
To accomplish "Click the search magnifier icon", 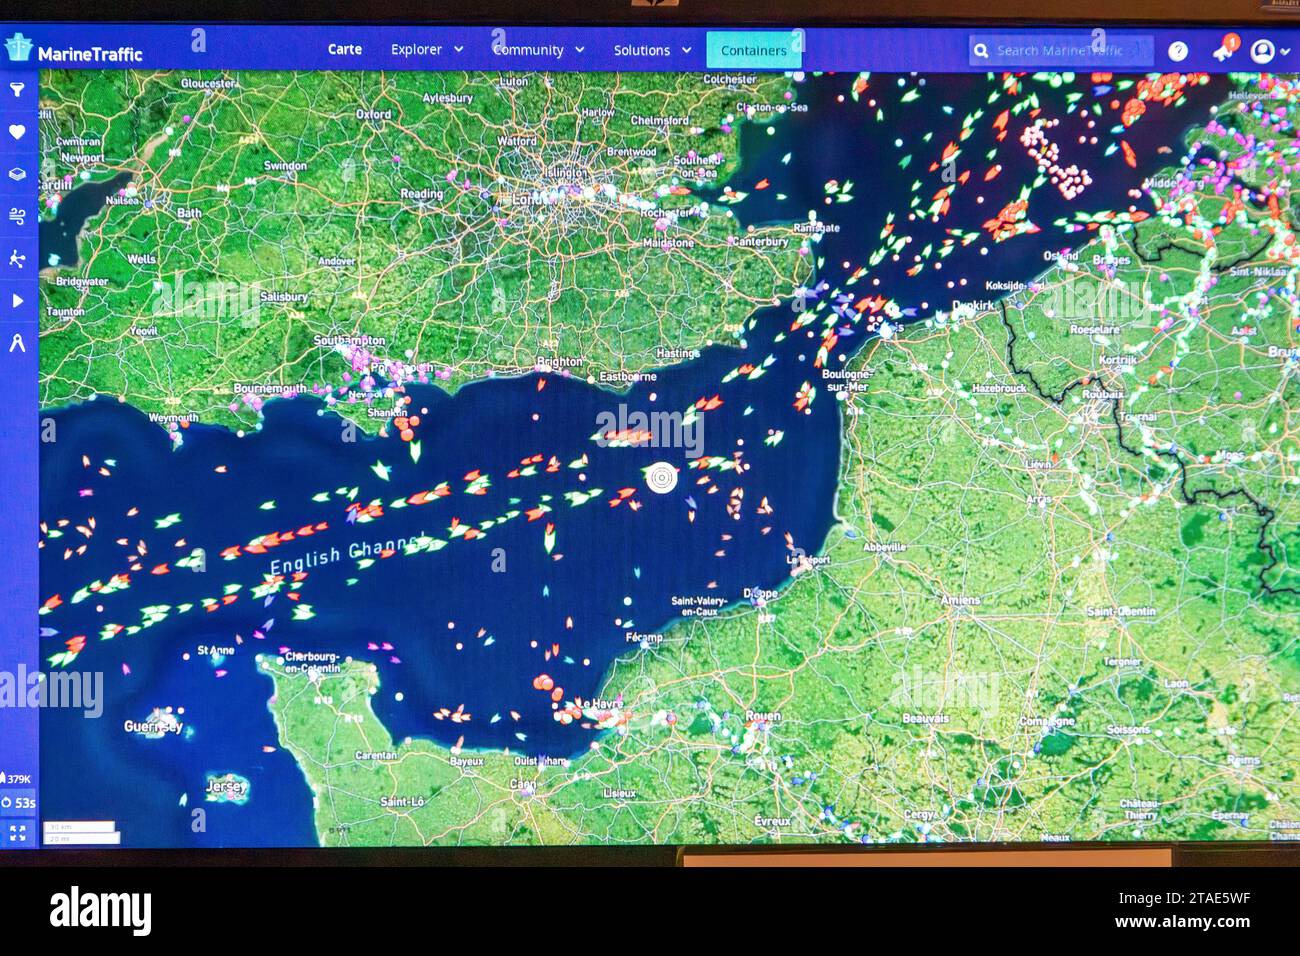I will point(981,51).
